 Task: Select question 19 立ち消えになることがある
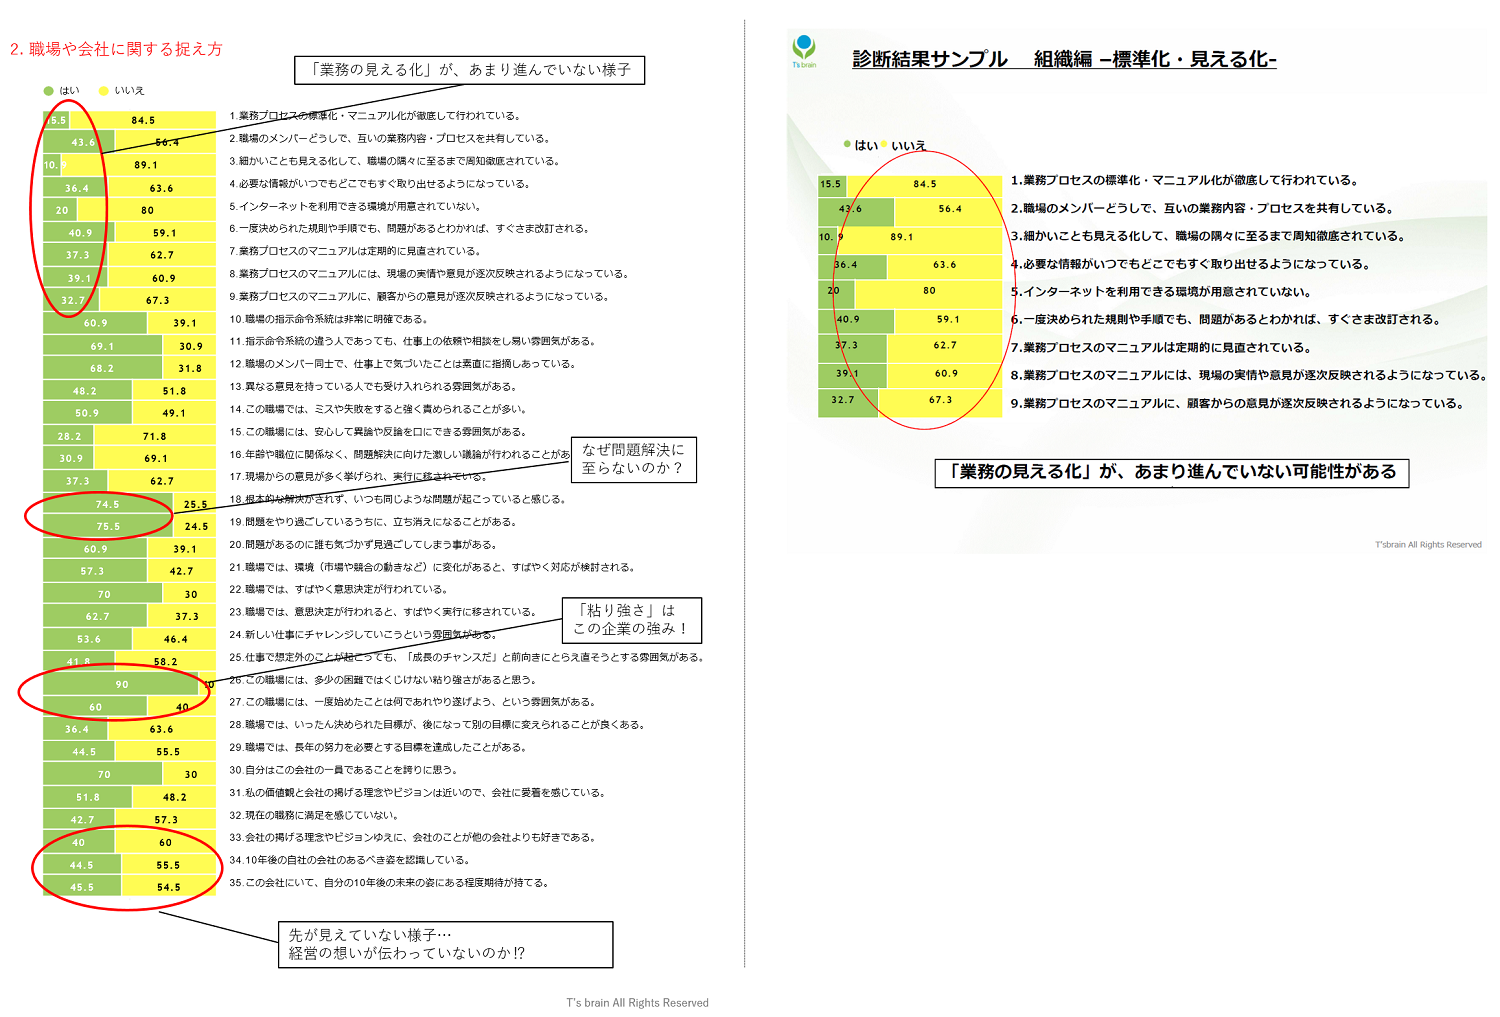[x=373, y=522]
